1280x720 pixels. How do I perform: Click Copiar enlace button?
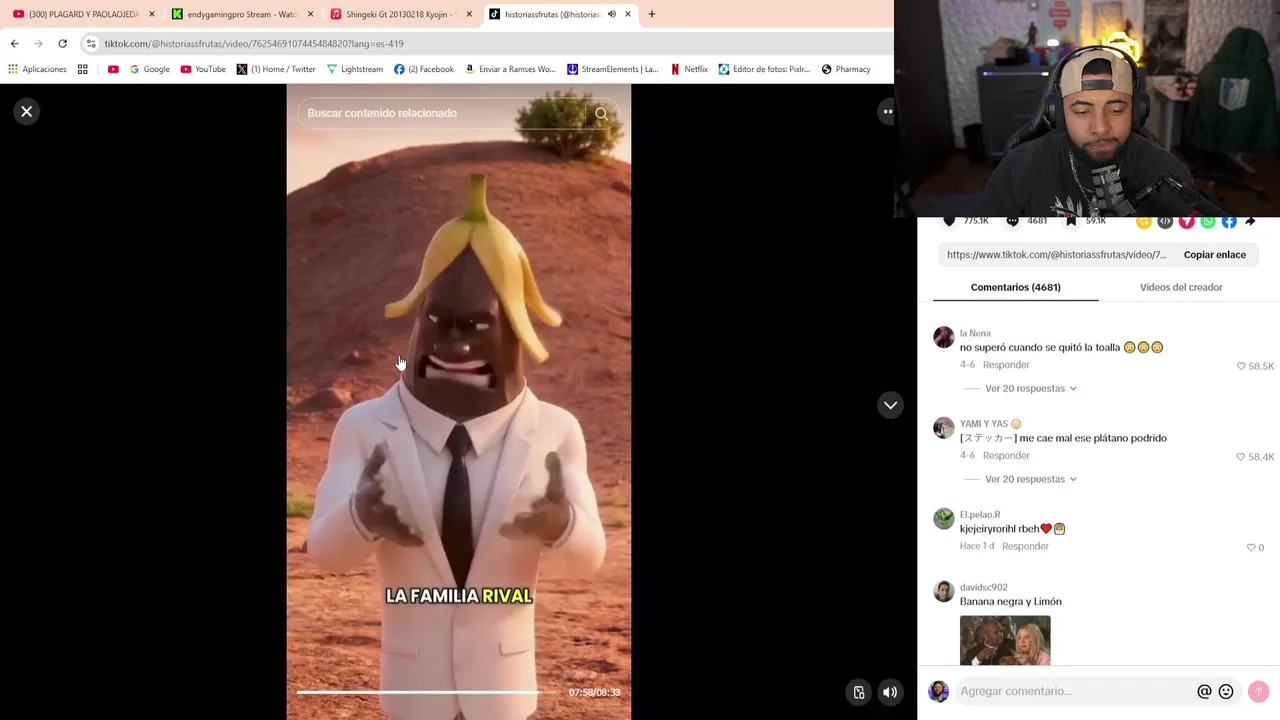point(1214,255)
